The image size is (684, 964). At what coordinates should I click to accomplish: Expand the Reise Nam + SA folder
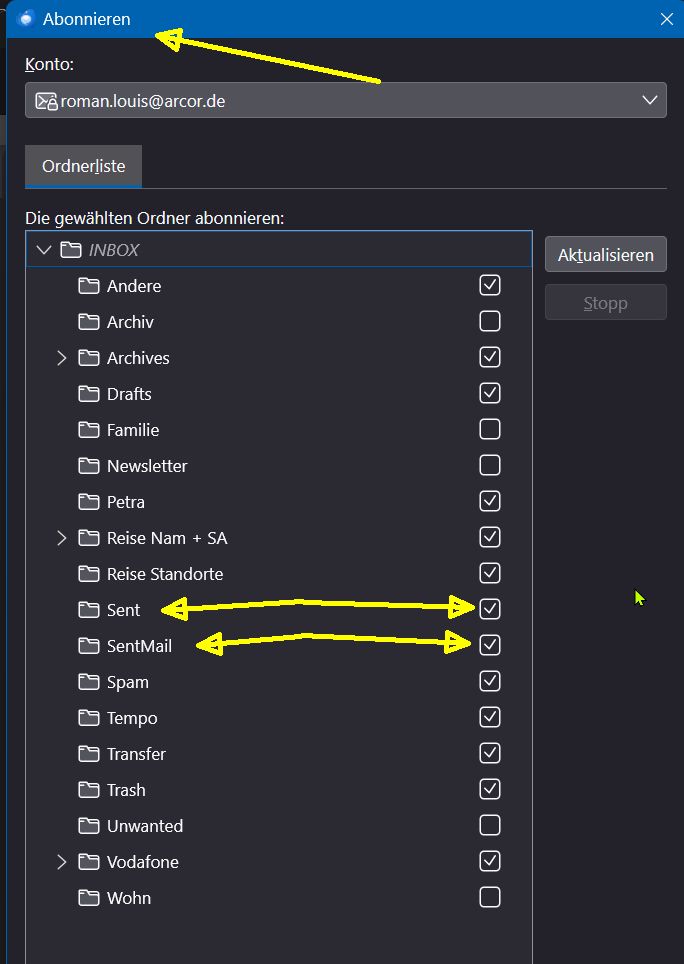coord(61,538)
